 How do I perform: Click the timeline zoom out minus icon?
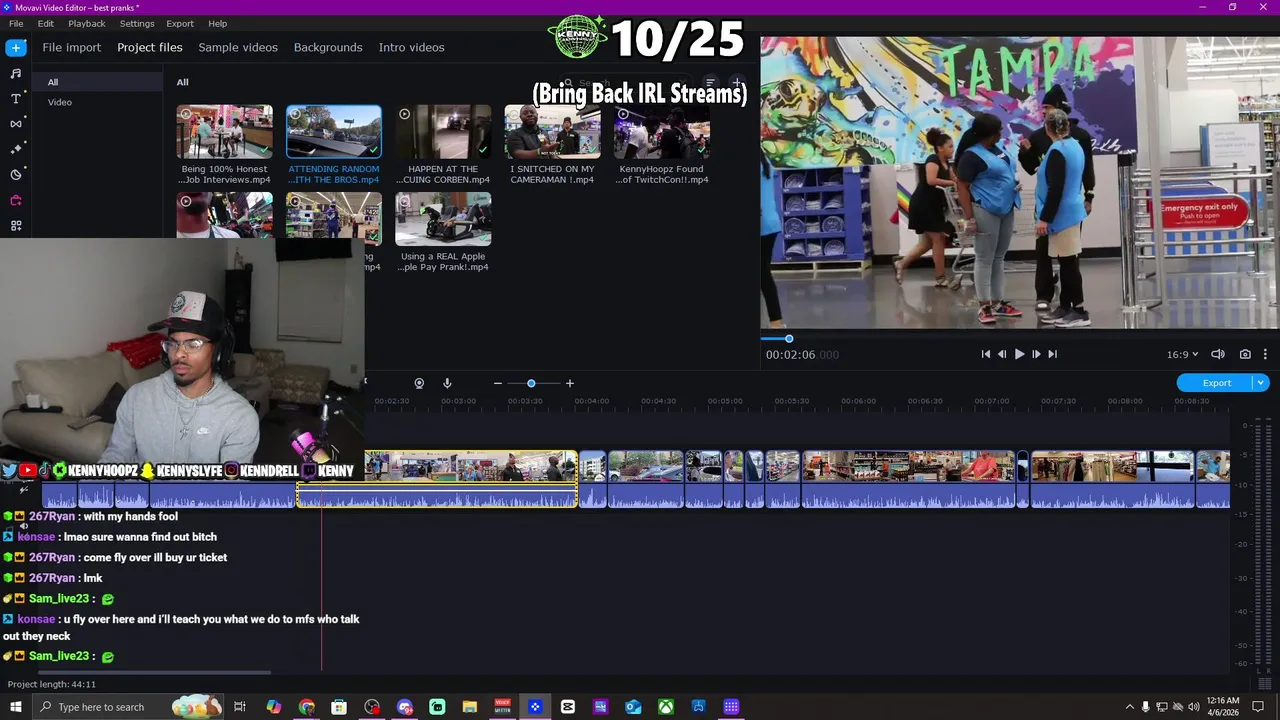tap(497, 383)
